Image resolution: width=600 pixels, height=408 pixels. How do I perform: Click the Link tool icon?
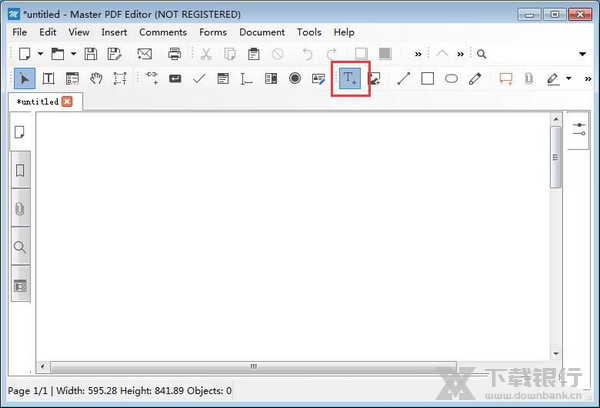(152, 78)
